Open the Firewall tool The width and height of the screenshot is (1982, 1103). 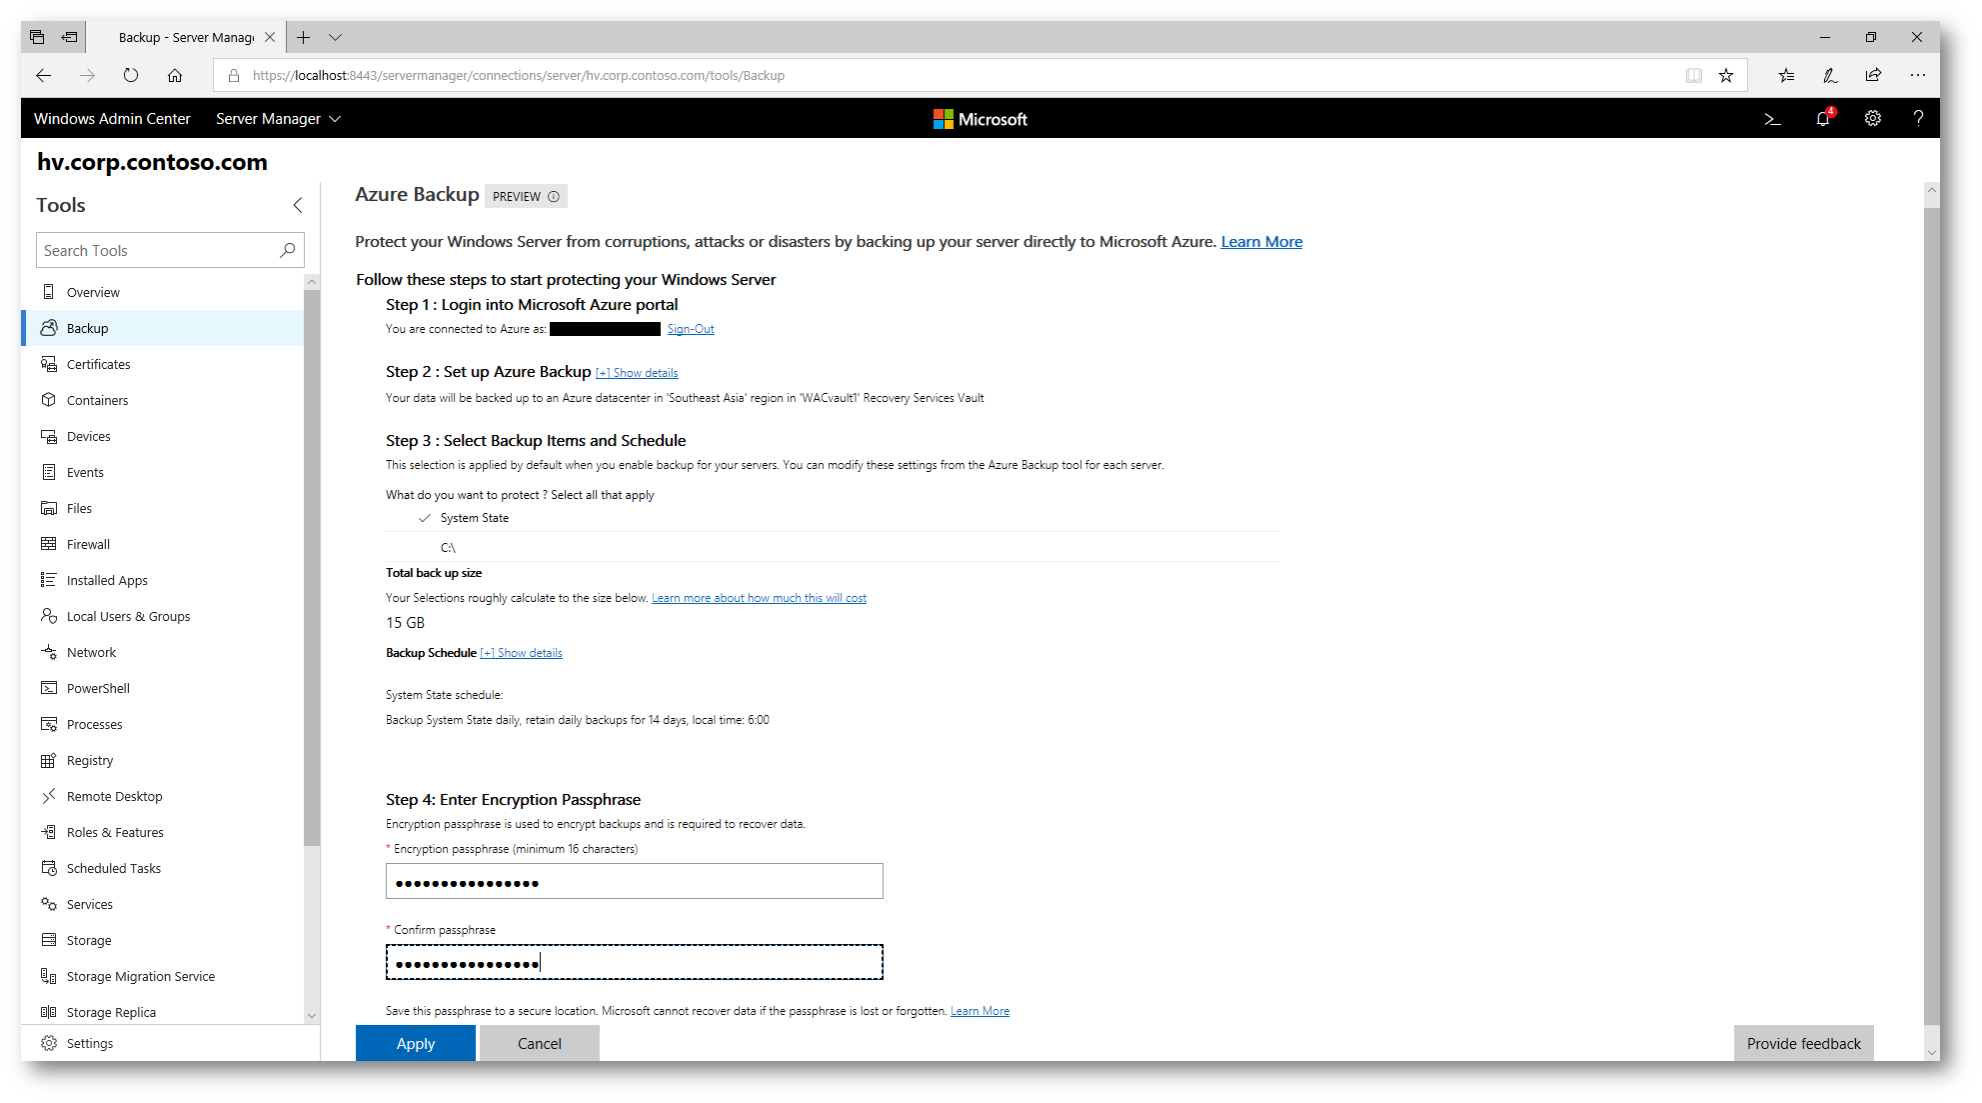coord(88,544)
